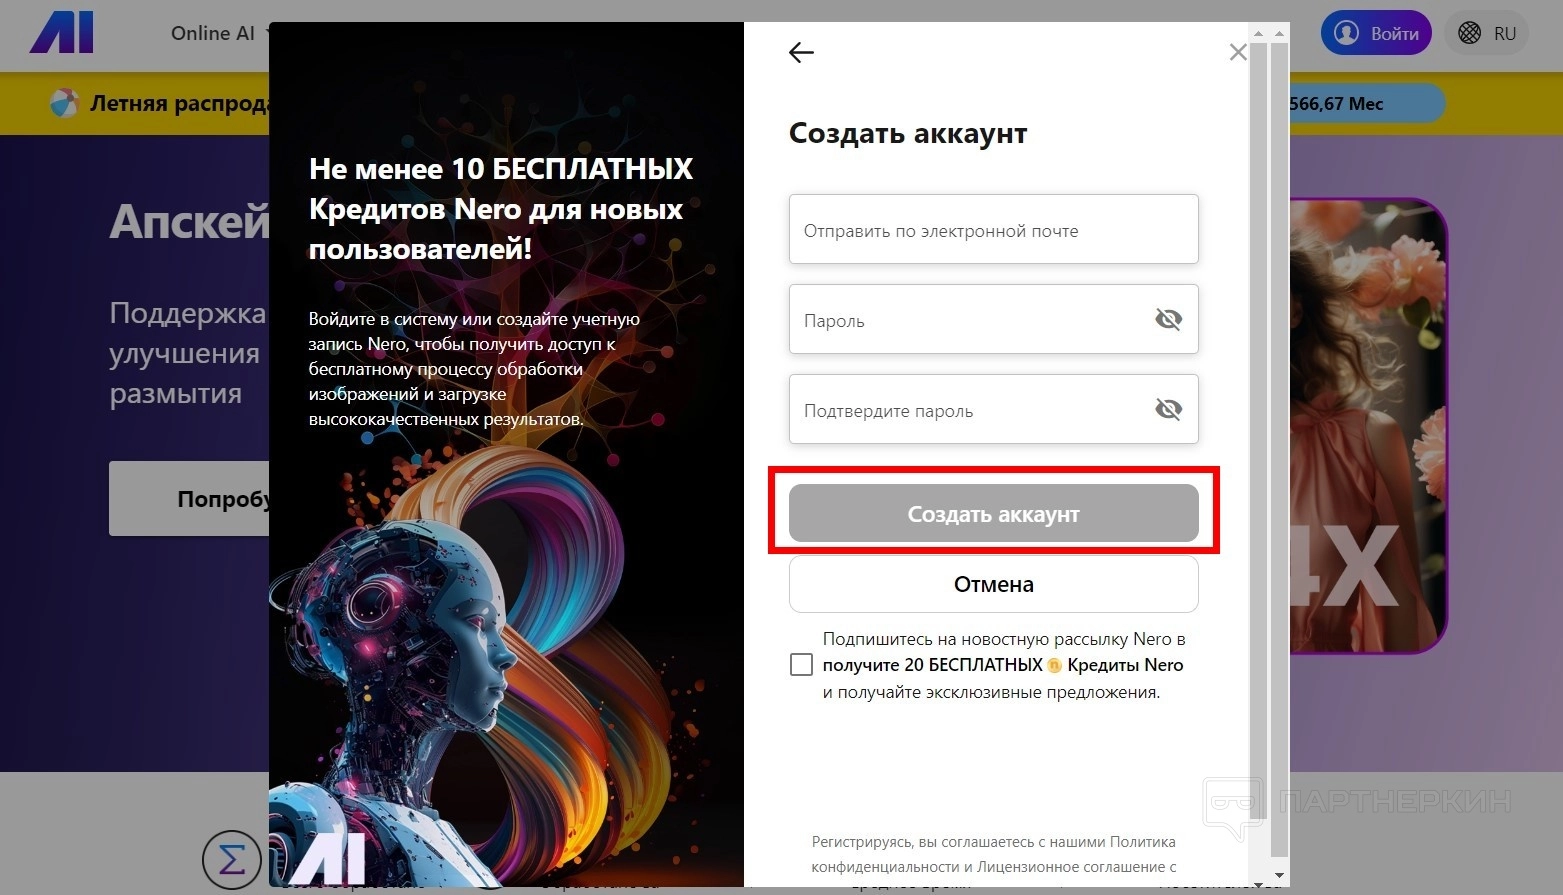Click the sigma icon at bottom left
The height and width of the screenshot is (895, 1563).
point(231,859)
